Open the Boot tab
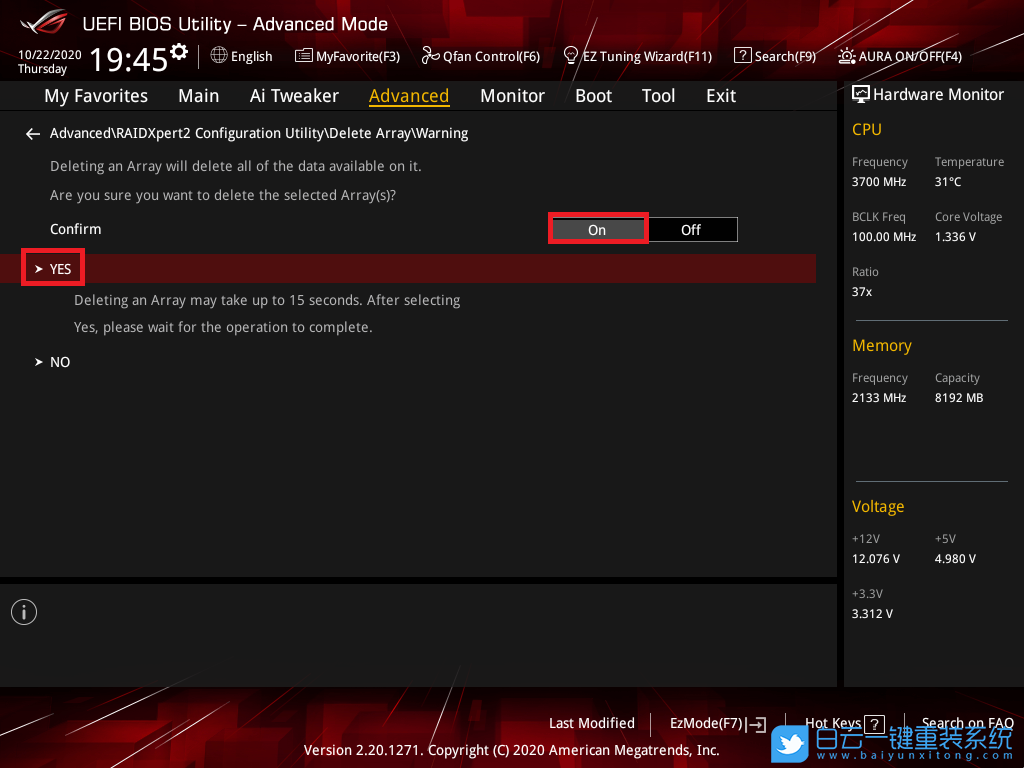Image resolution: width=1024 pixels, height=768 pixels. click(x=593, y=96)
